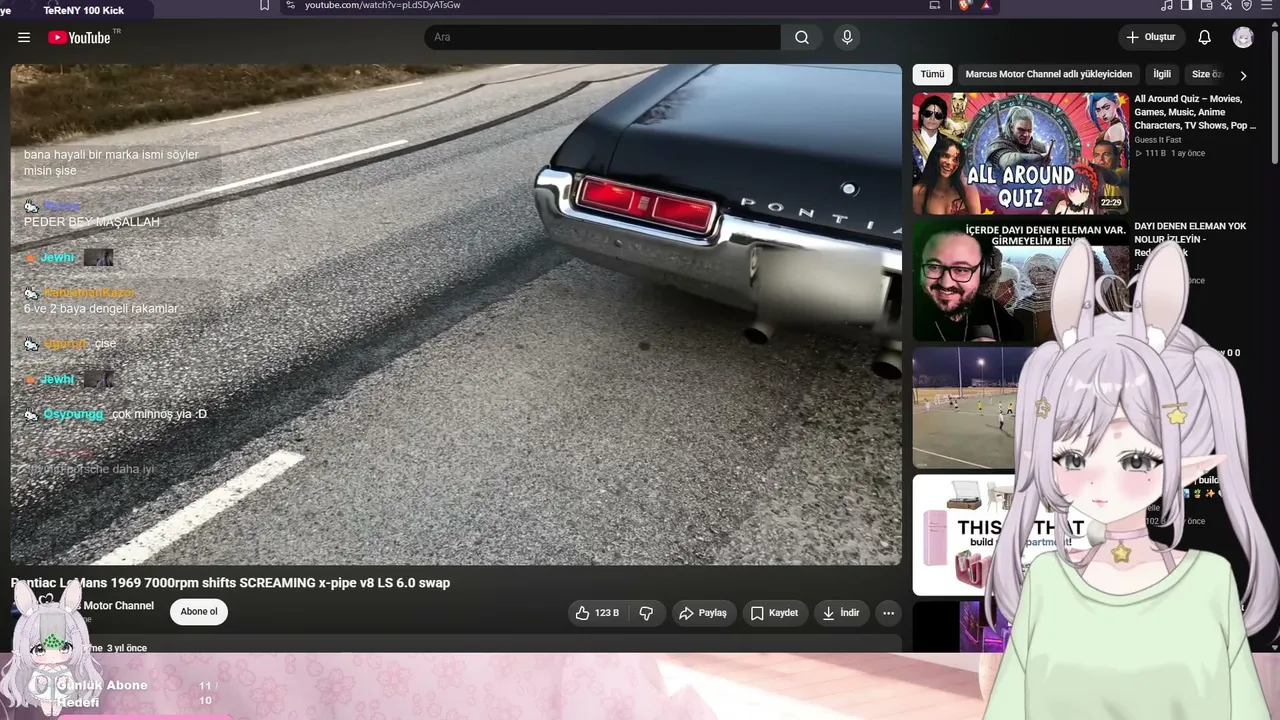Select the Tümü filter chip

[932, 74]
